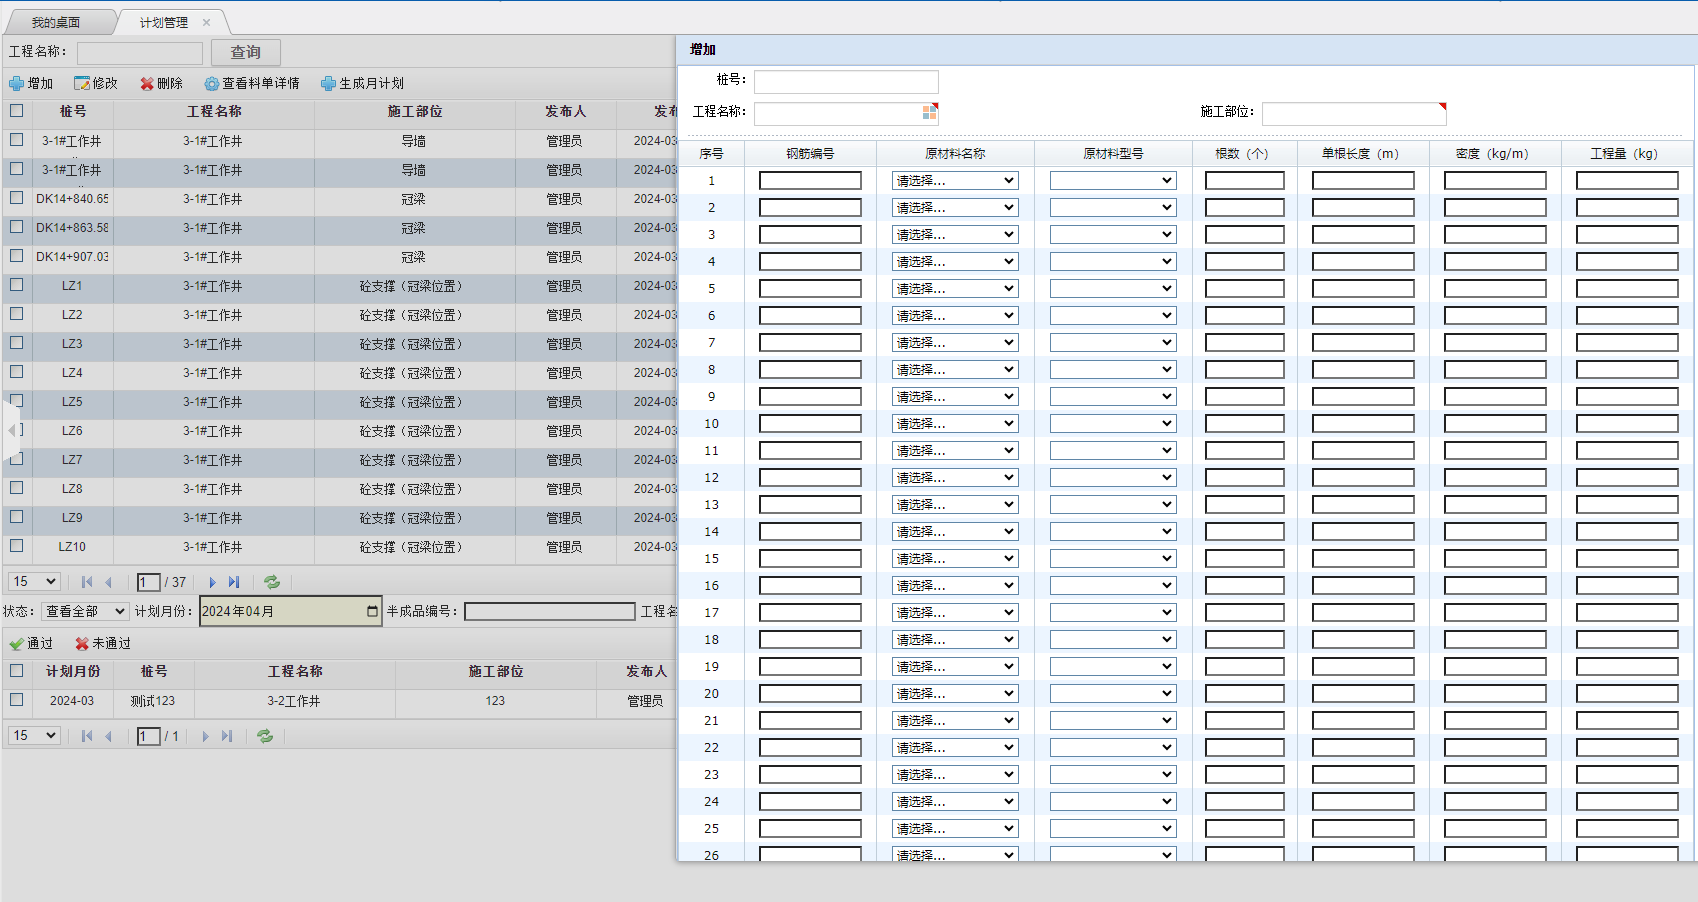Viewport: 1698px width, 902px height.
Task: Open 状态 查看全部 dropdown
Action: pos(85,611)
